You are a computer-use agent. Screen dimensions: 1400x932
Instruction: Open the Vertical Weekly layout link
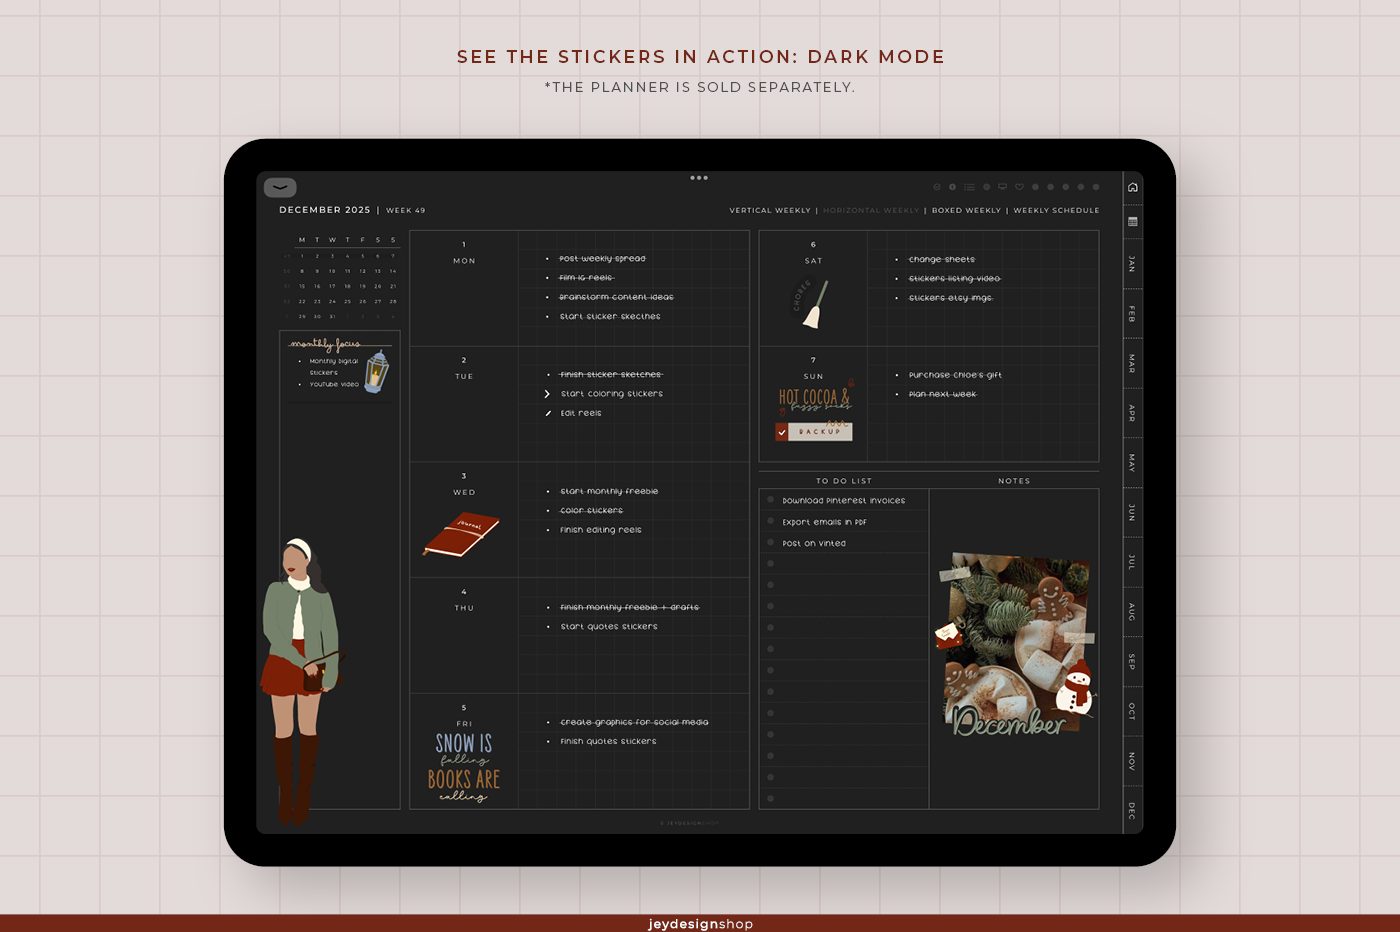(x=769, y=211)
